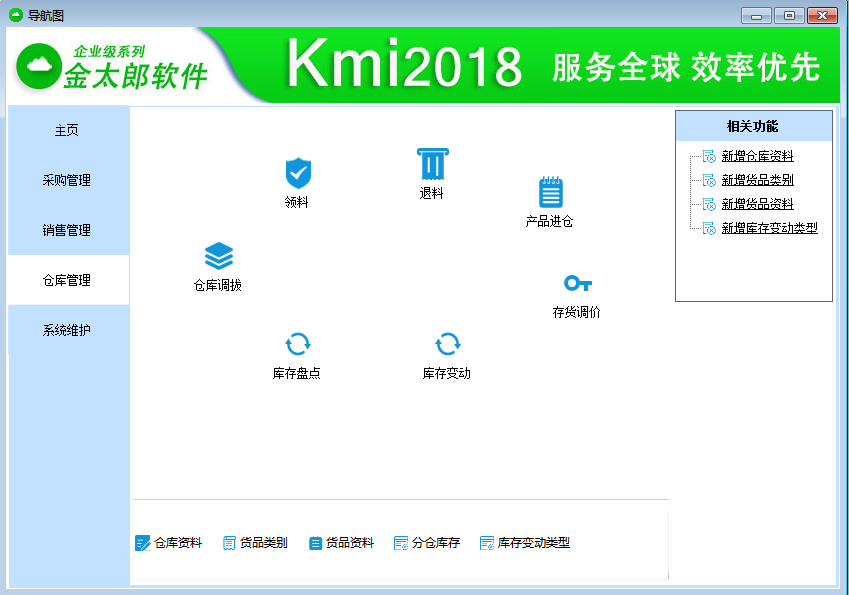
Task: Launch 库存盘点 stock taking
Action: (x=299, y=350)
